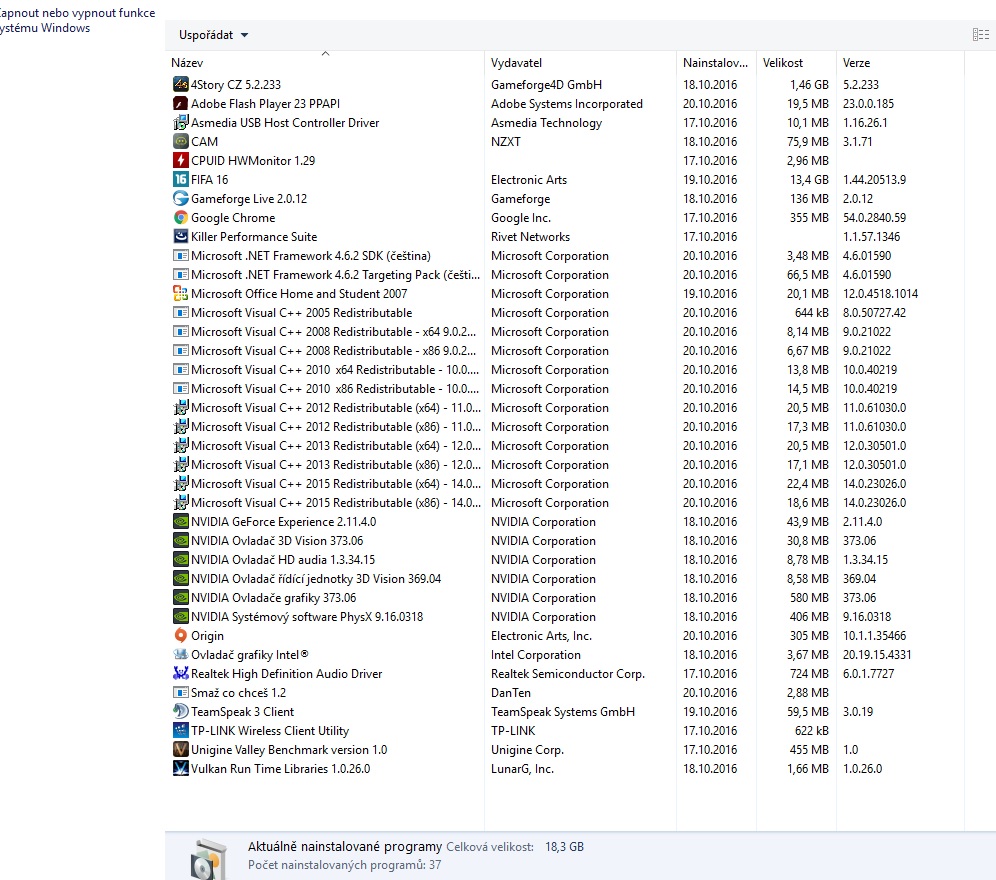
Task: Click the 1,46 GB size value
Action: 809,85
